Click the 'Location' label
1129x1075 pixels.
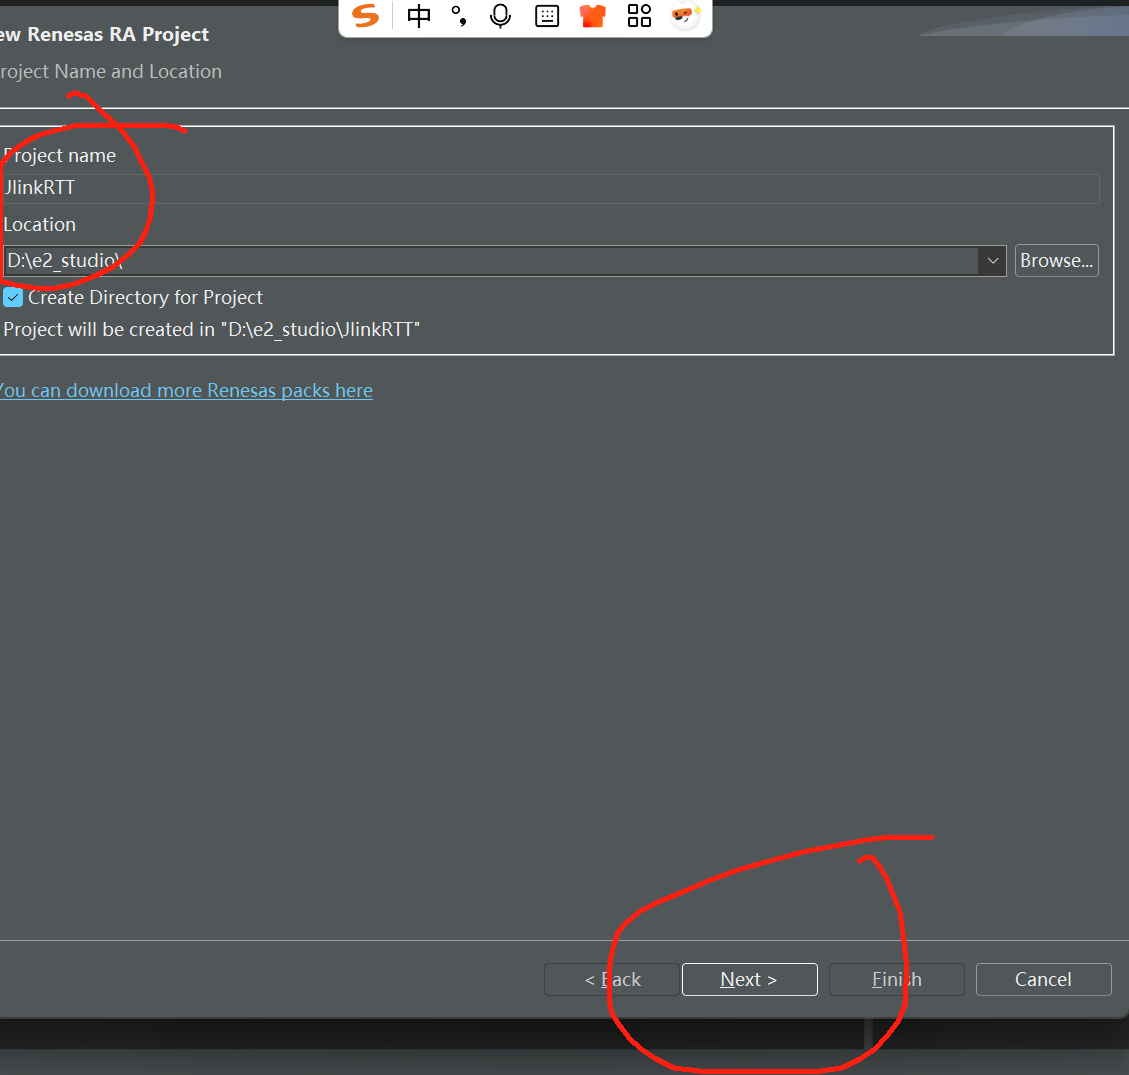40,225
